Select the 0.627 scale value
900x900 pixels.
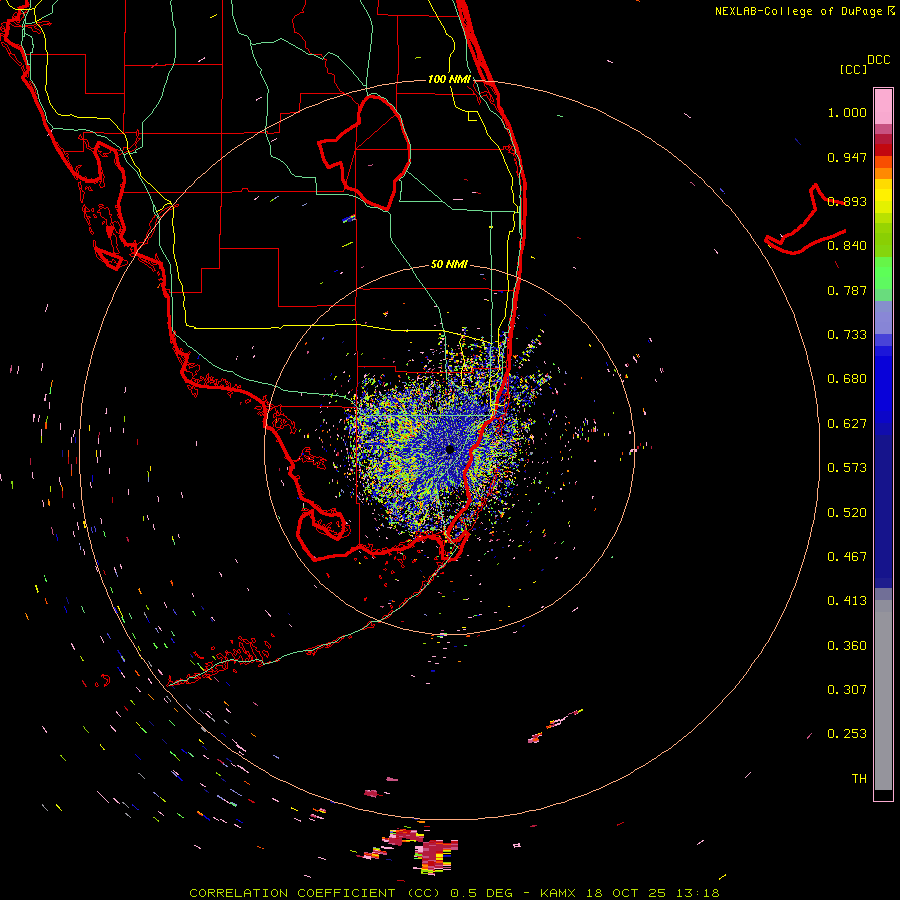coord(847,424)
